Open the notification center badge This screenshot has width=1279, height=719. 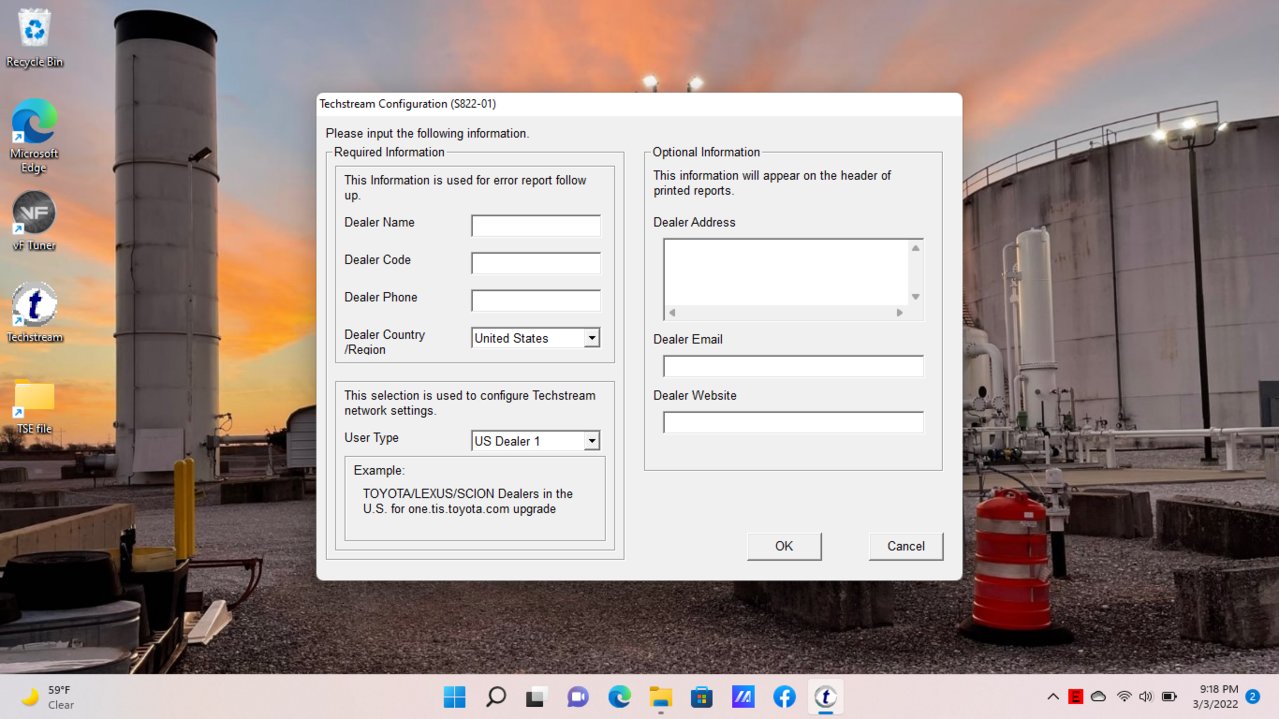click(x=1253, y=696)
